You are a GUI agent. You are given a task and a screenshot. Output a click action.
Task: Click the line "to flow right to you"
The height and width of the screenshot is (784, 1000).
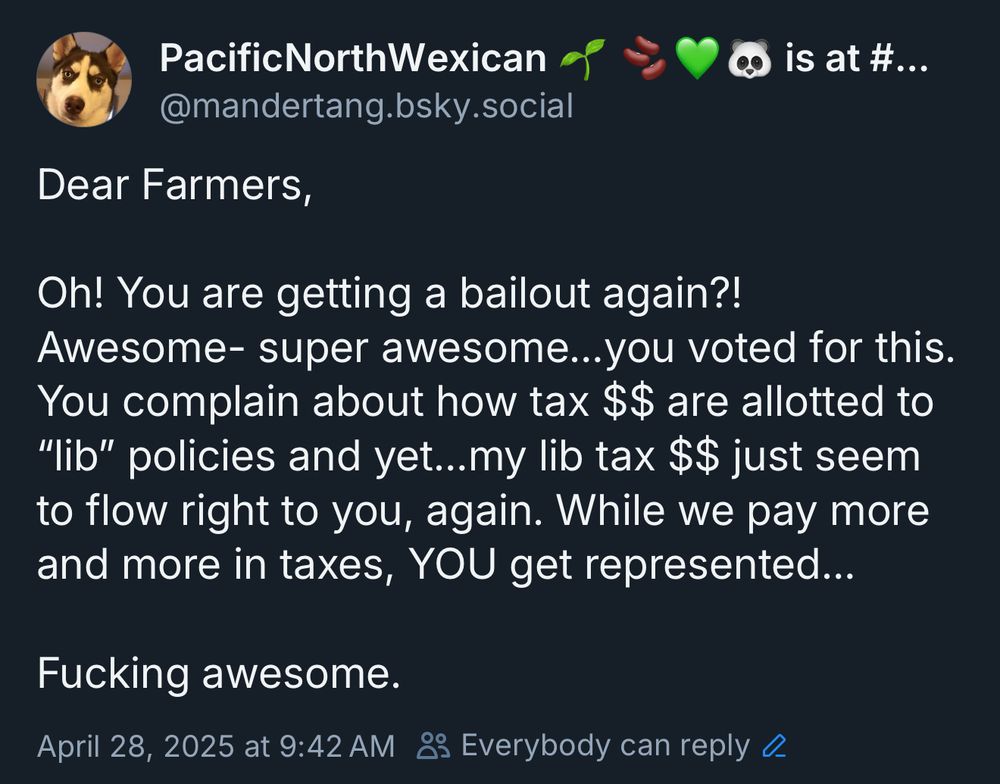483,511
